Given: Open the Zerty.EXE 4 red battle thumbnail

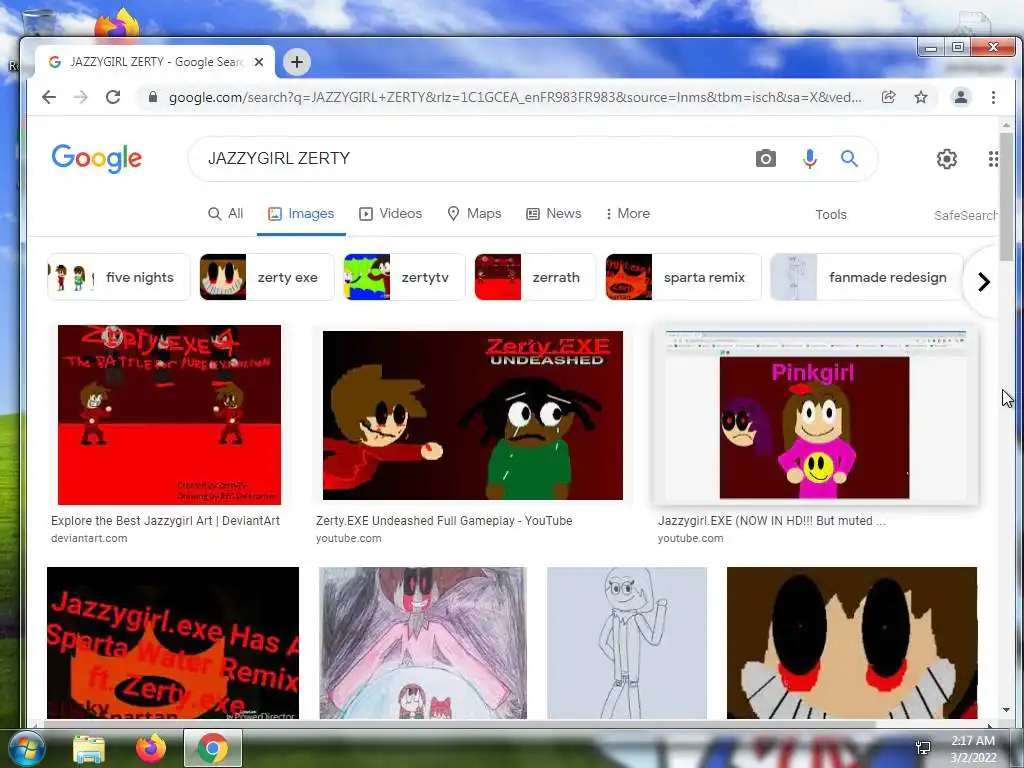Looking at the screenshot, I should [x=169, y=415].
